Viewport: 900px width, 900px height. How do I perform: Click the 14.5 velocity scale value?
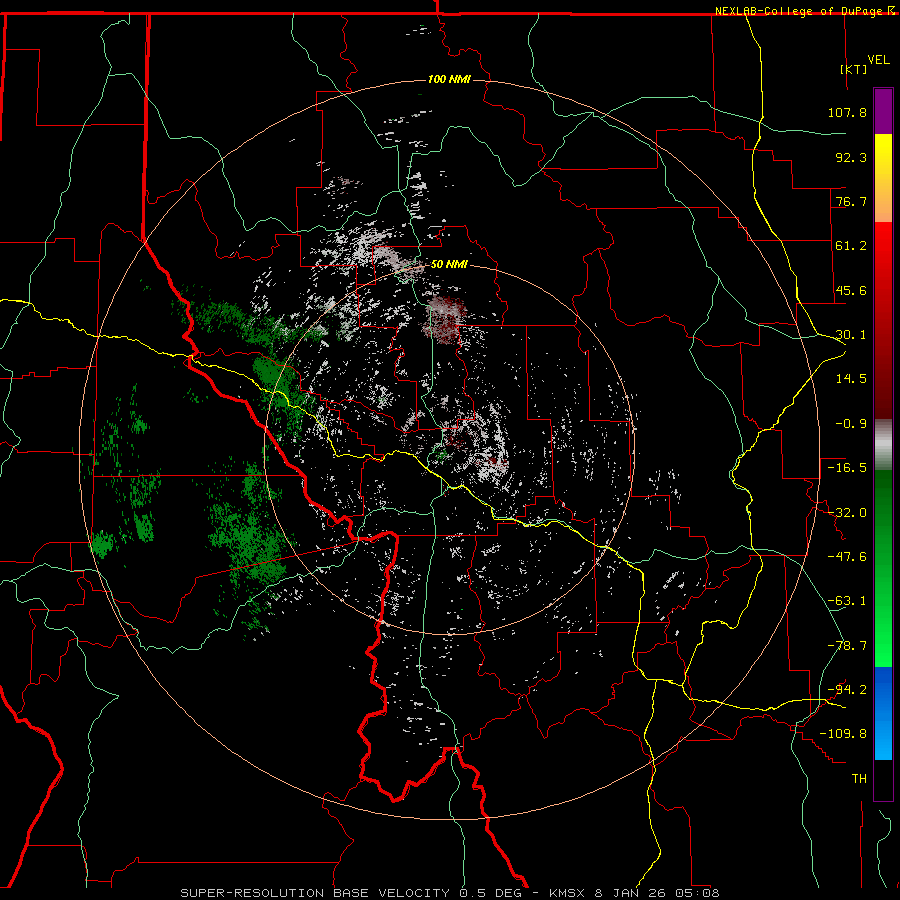click(851, 379)
